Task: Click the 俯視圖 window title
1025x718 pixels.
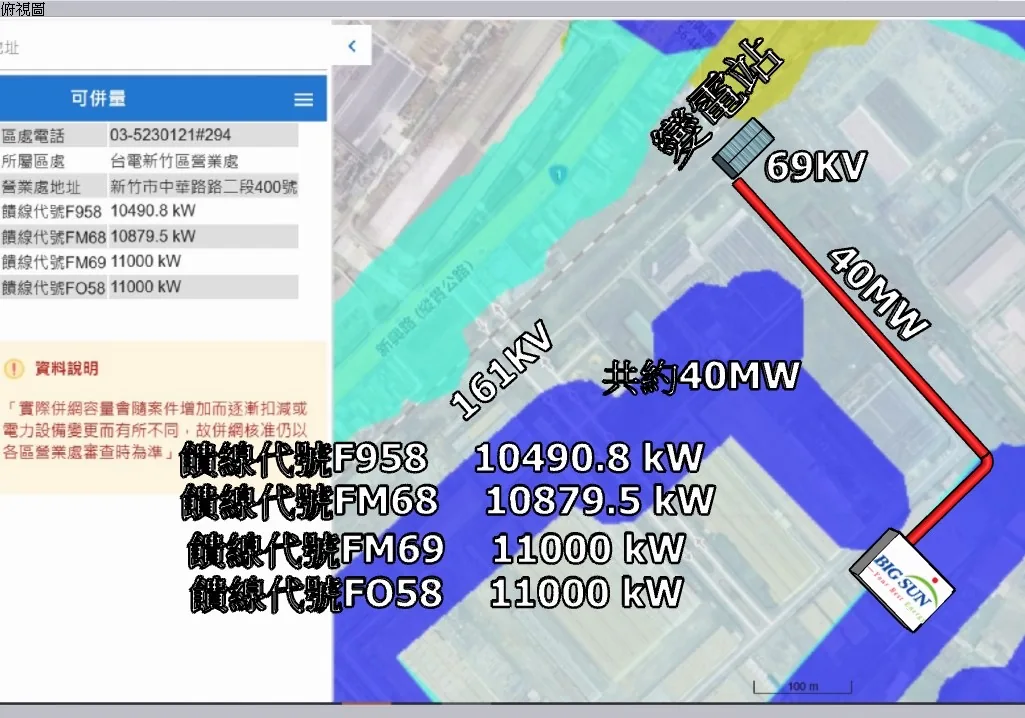Action: [23, 9]
